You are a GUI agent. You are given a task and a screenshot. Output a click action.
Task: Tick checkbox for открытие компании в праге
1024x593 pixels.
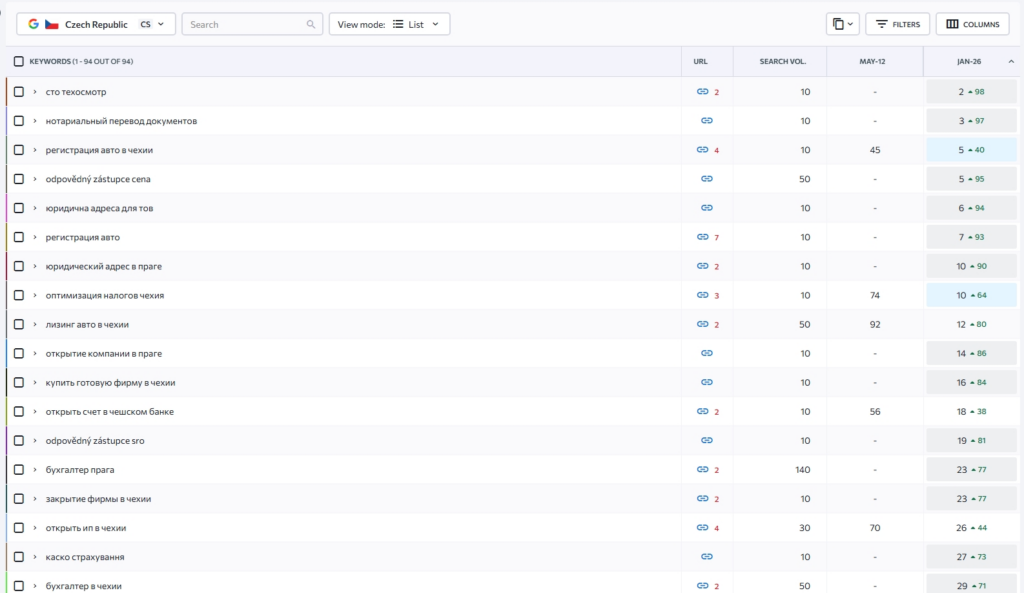tap(19, 353)
